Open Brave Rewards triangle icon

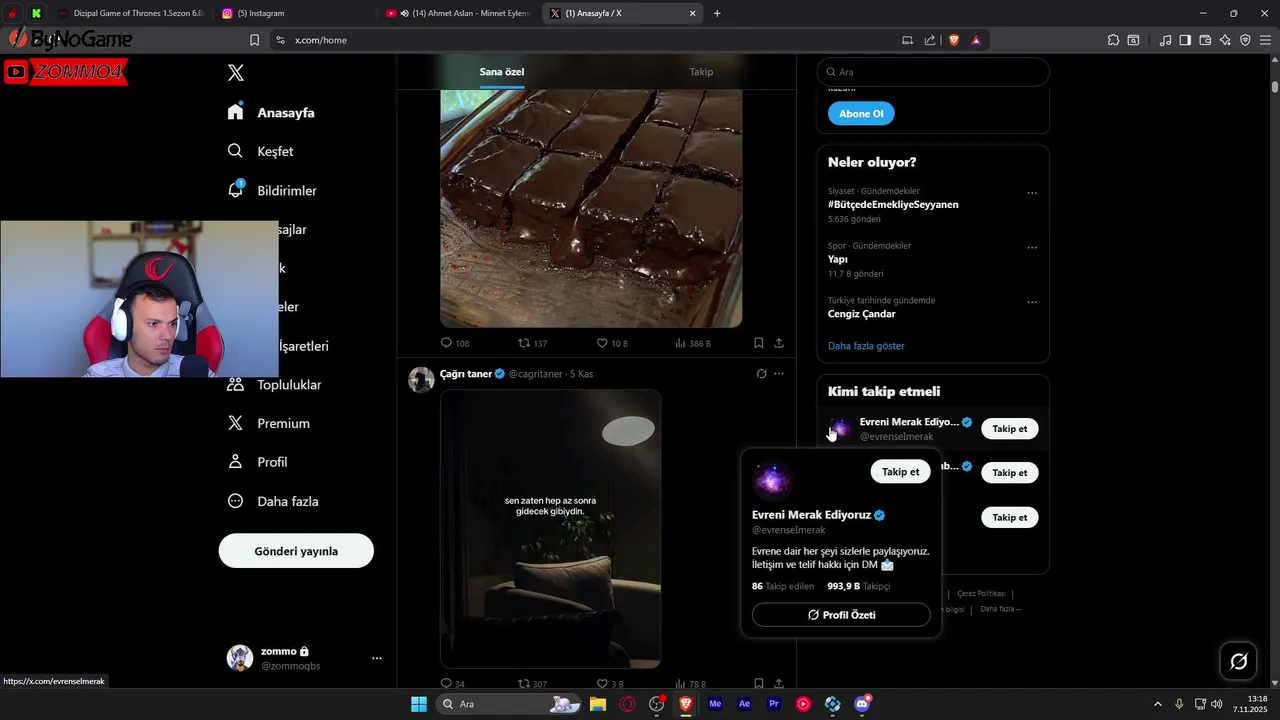(976, 40)
